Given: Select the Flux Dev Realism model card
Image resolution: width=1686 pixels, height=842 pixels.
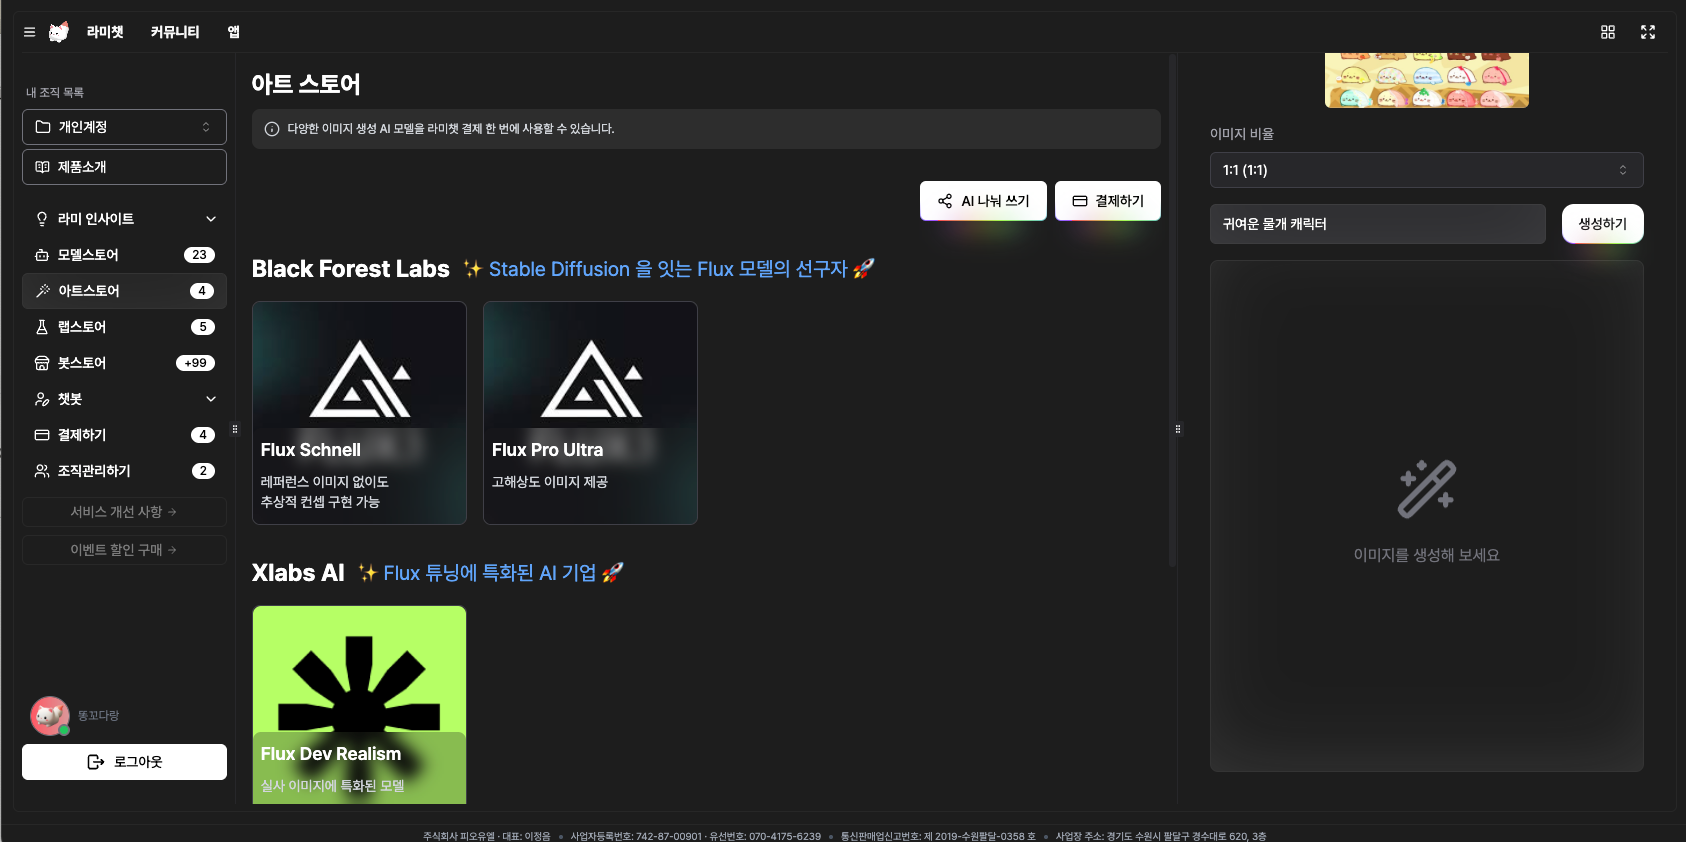Looking at the screenshot, I should click(359, 704).
